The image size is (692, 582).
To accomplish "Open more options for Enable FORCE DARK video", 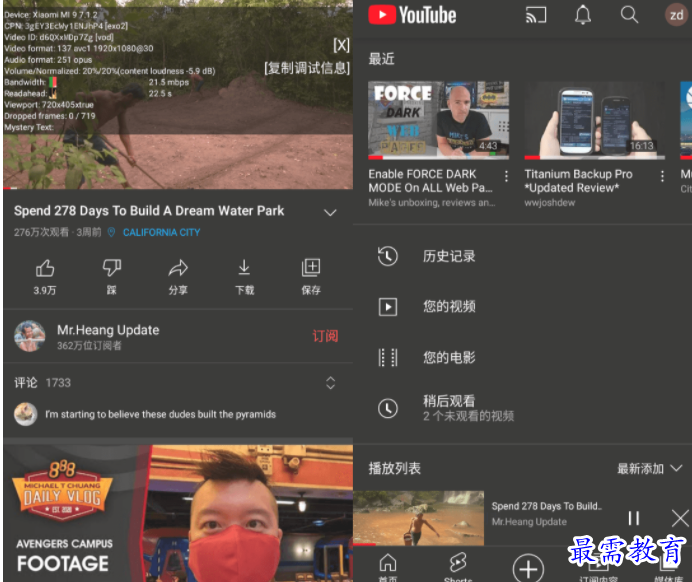I will [506, 176].
